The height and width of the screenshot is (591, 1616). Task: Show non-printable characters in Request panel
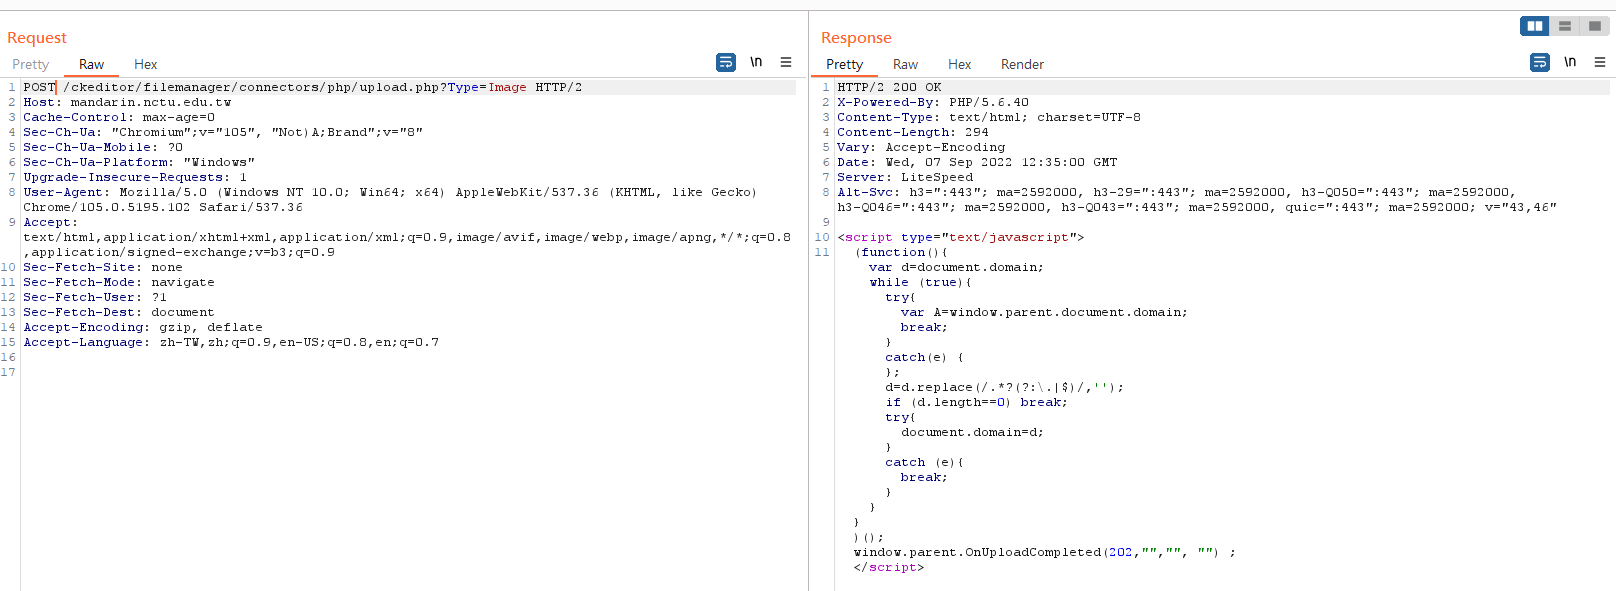pos(756,62)
